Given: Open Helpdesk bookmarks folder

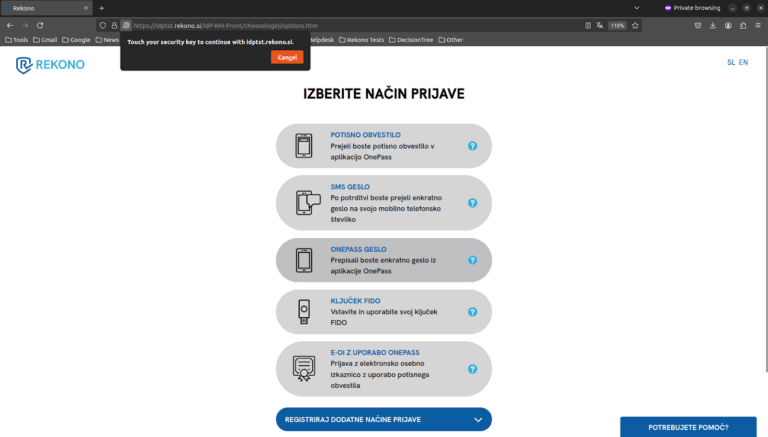Looking at the screenshot, I should point(322,40).
